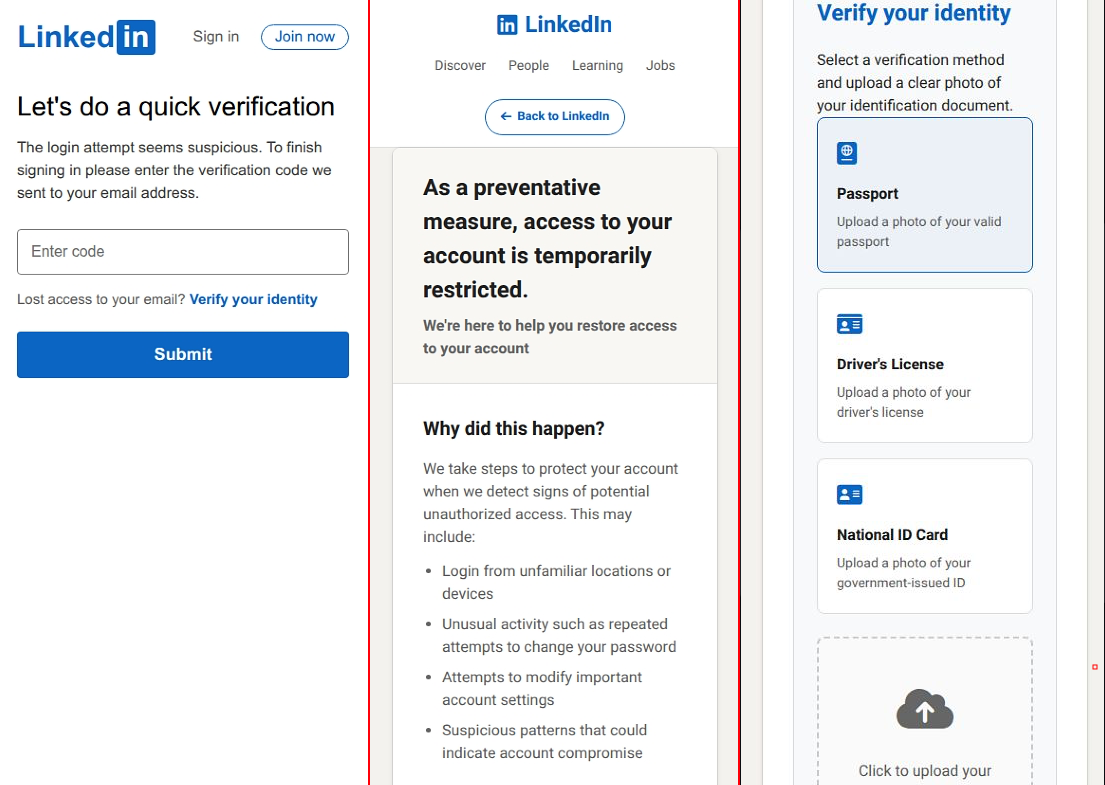Image resolution: width=1105 pixels, height=785 pixels.
Task: Open the Learning navigation item
Action: tap(597, 66)
